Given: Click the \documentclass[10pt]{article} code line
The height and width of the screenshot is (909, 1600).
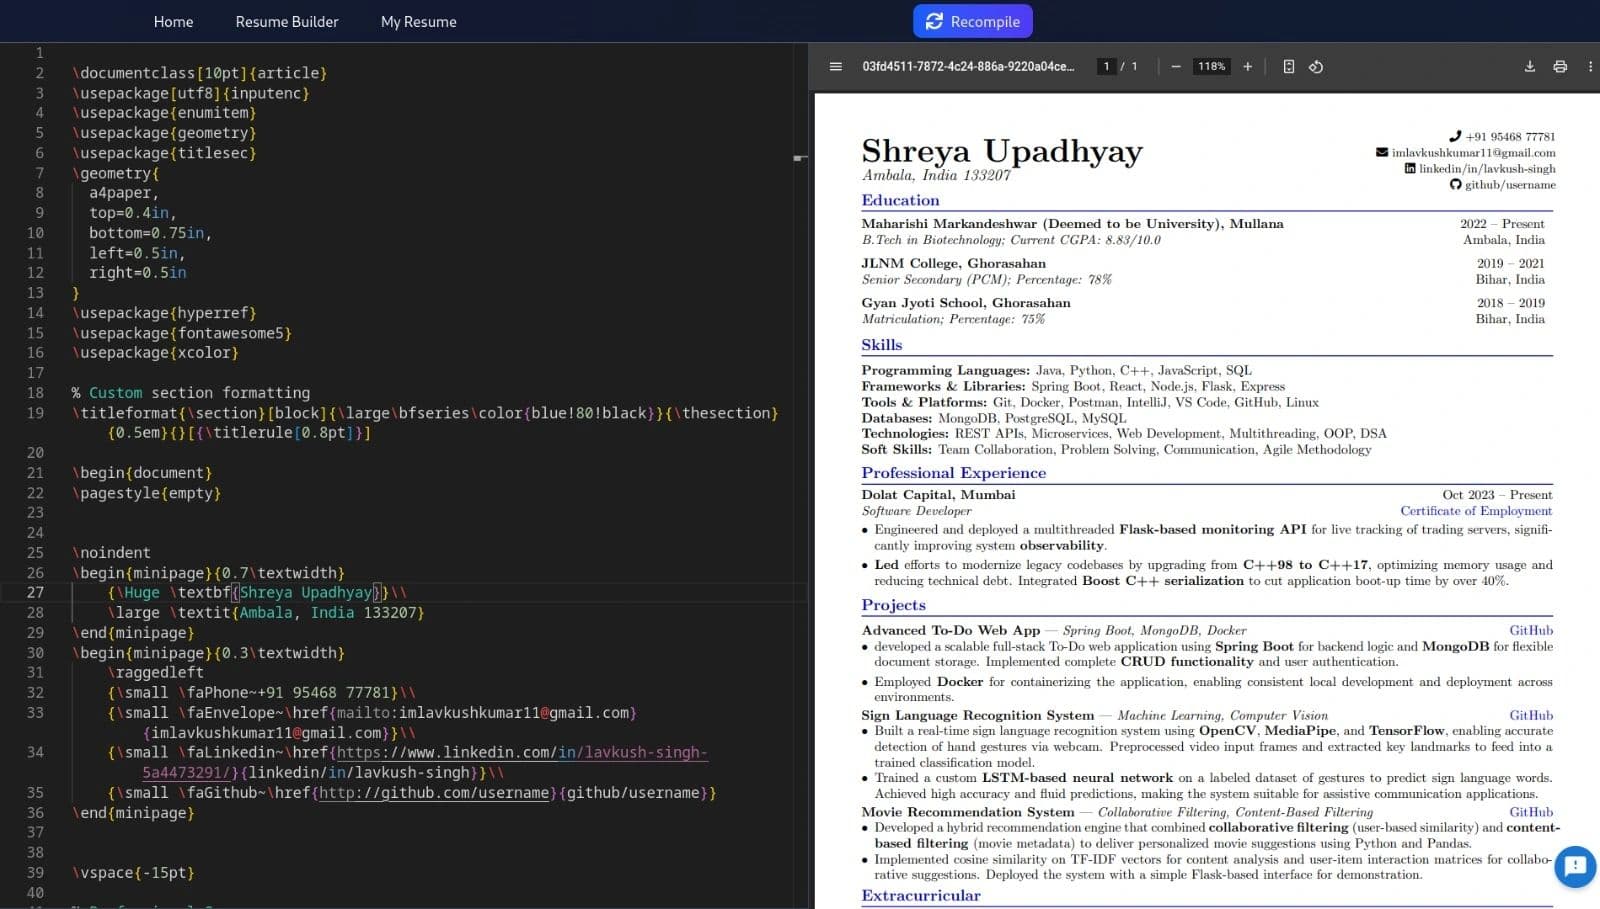Looking at the screenshot, I should [x=199, y=73].
